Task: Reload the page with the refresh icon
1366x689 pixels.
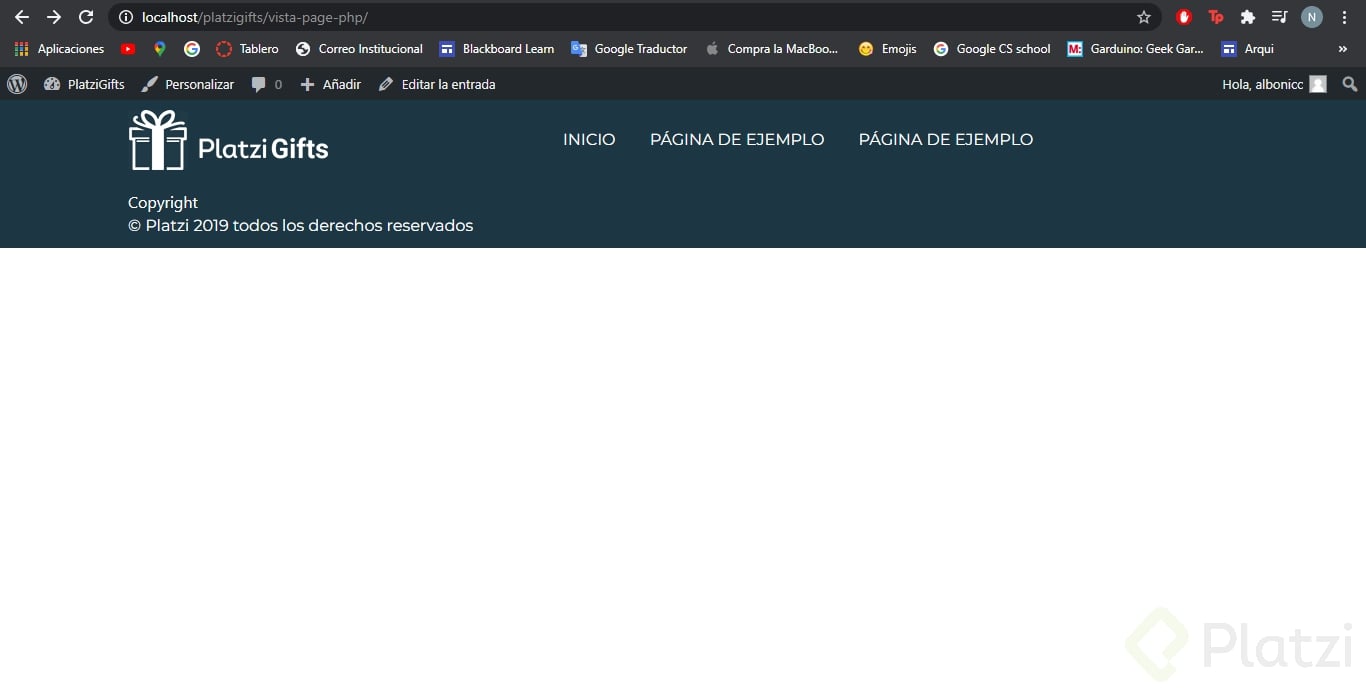Action: click(x=86, y=17)
